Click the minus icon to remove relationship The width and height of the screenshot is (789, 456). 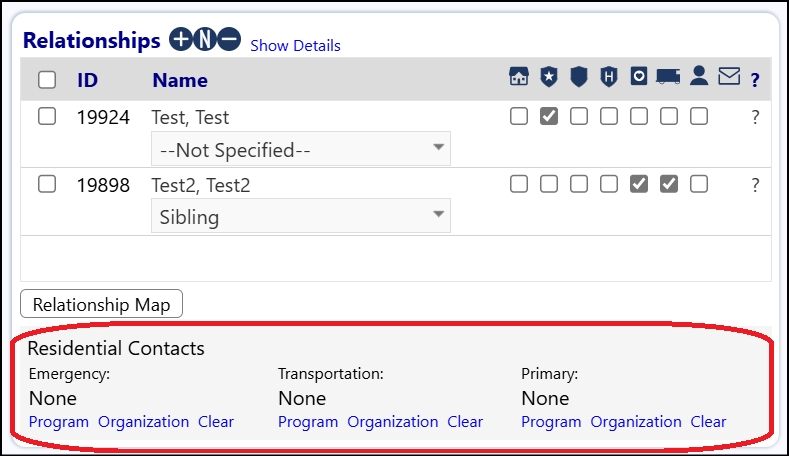click(x=229, y=39)
